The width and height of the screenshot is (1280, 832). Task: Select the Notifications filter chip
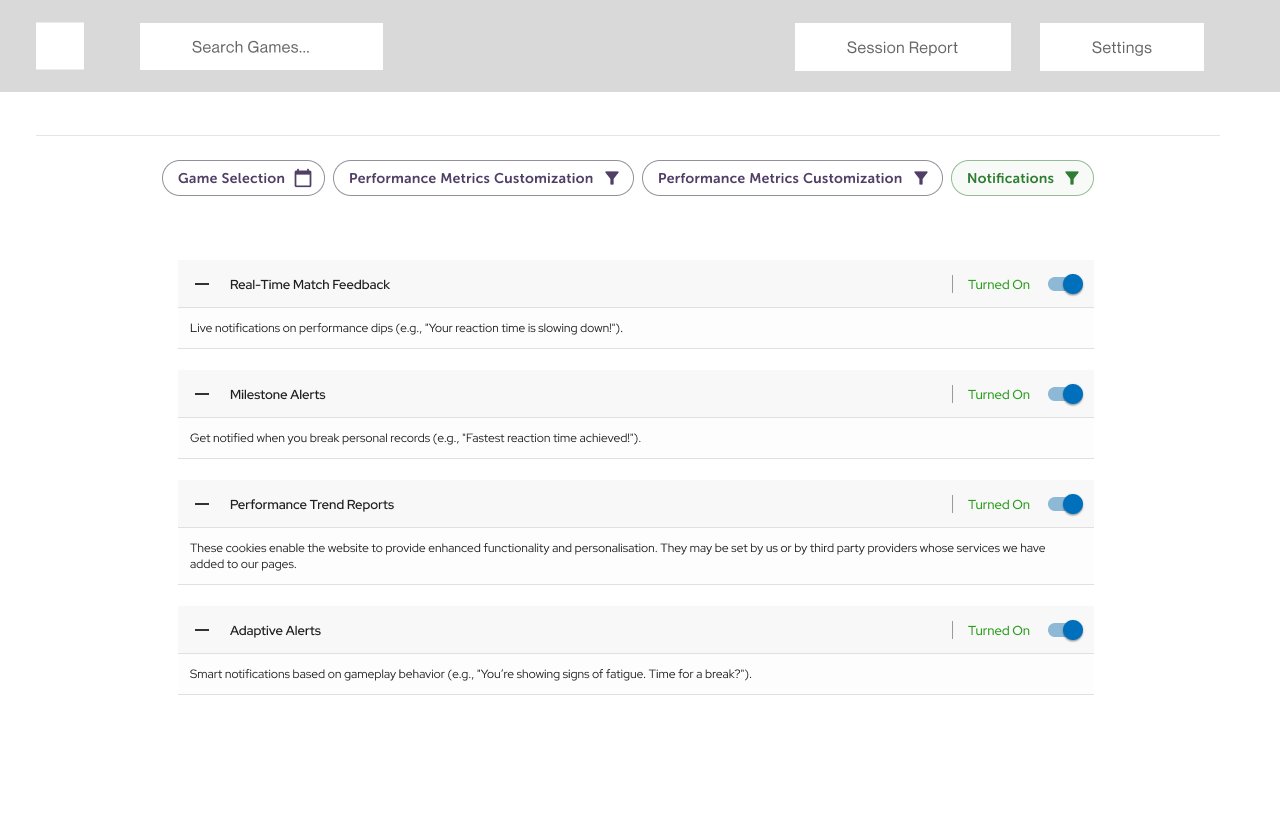1022,178
